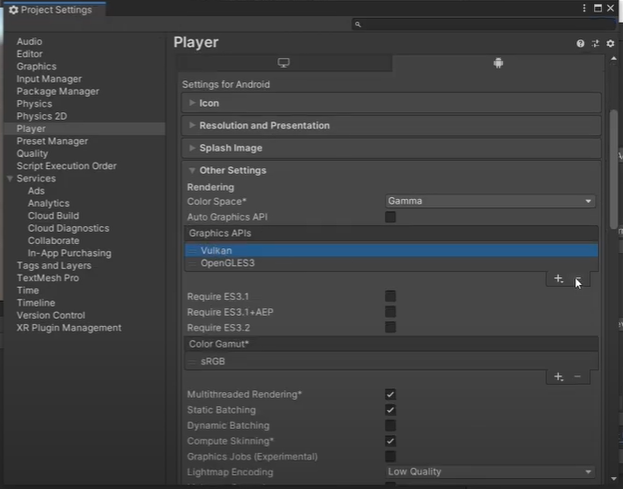The height and width of the screenshot is (489, 623).
Task: Click the Player preset sliders icon
Action: pyautogui.click(x=595, y=43)
